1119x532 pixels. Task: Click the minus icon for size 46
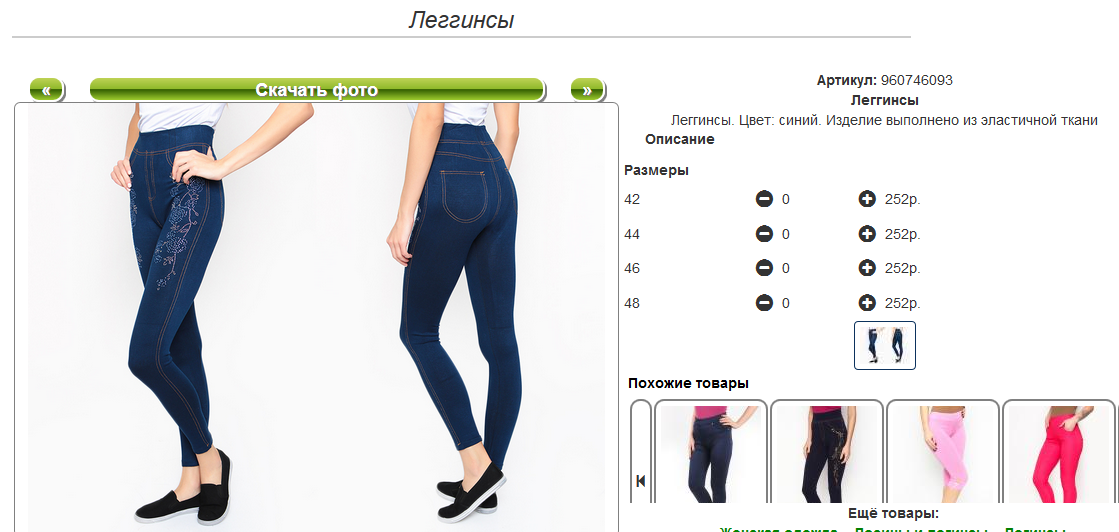pos(764,268)
